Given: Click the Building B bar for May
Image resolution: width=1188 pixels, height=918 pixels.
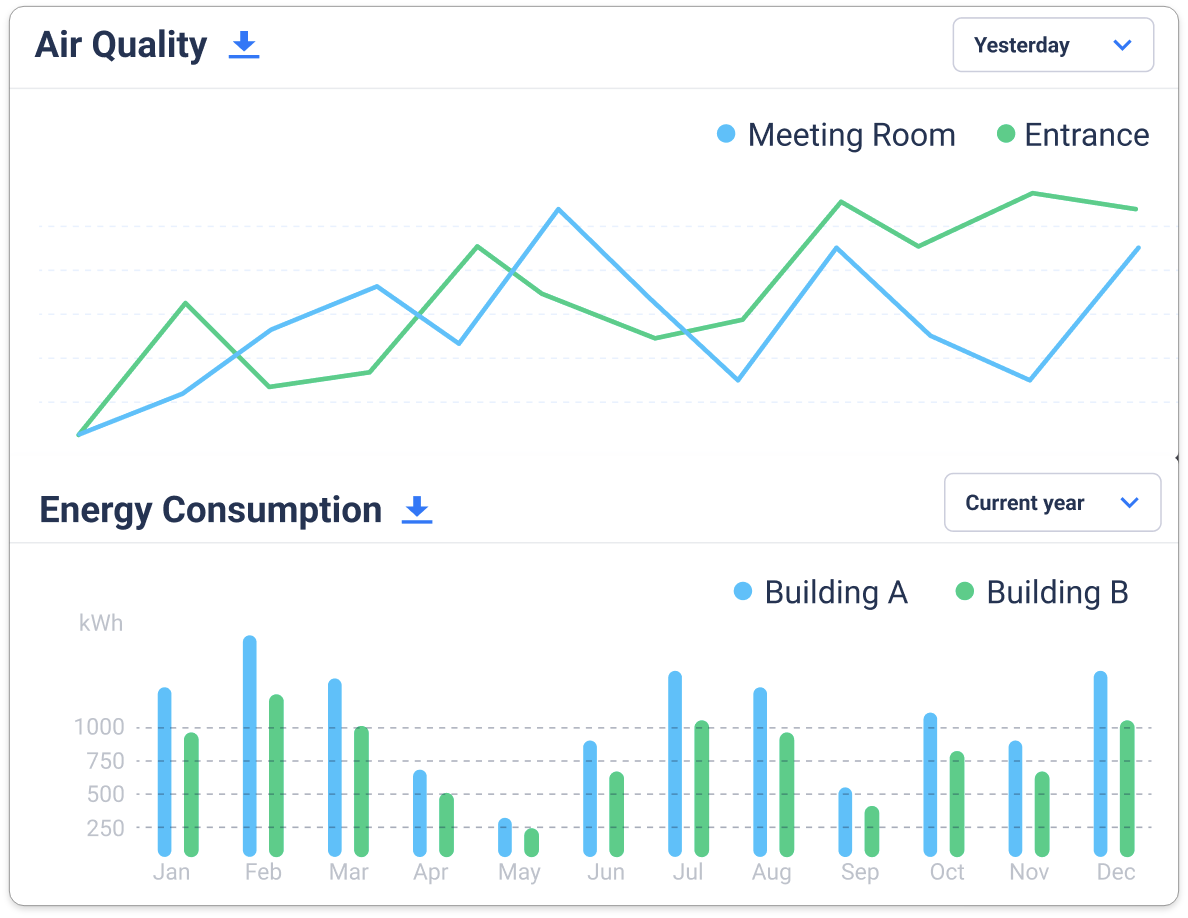Looking at the screenshot, I should click(532, 842).
